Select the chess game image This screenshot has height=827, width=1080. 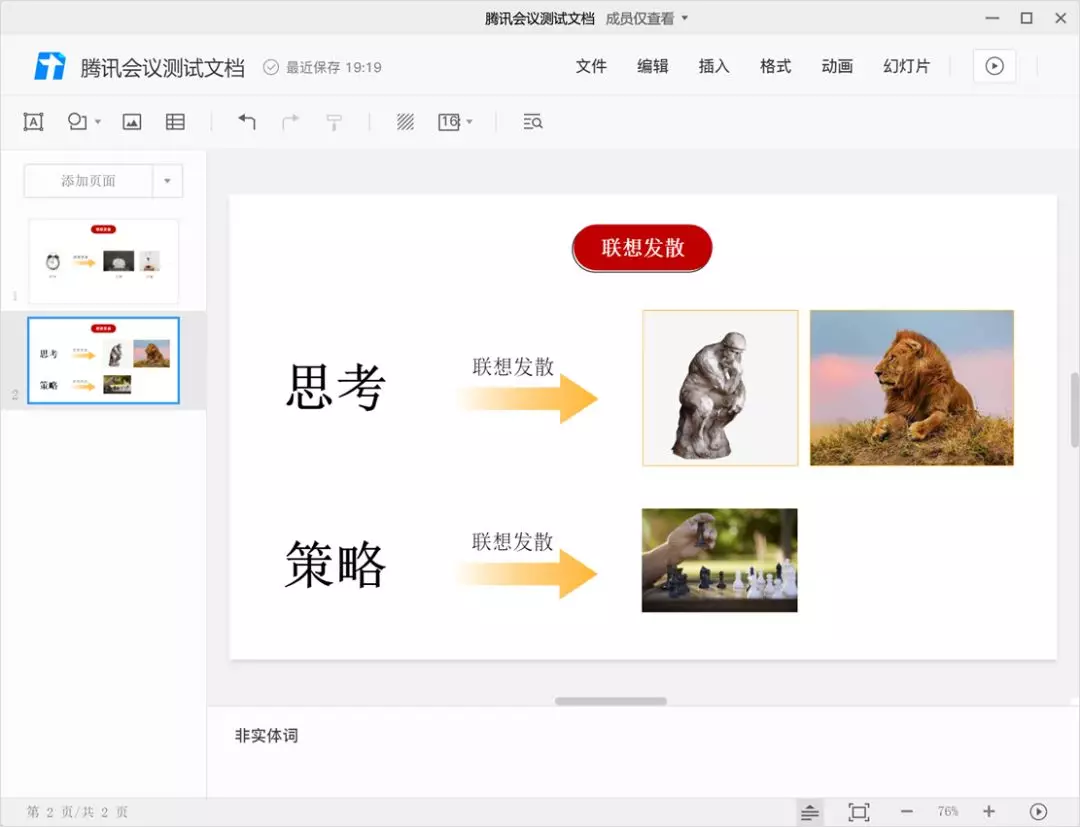(x=720, y=560)
